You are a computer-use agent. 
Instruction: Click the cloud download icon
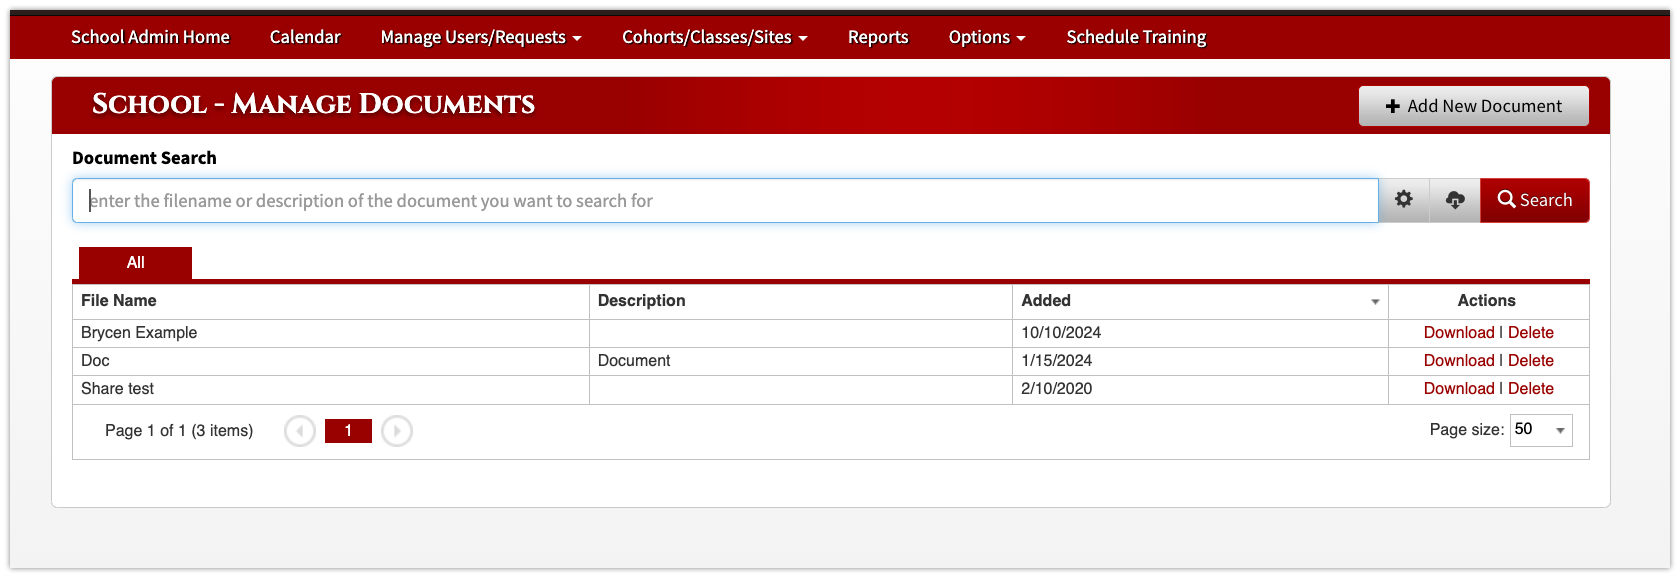pyautogui.click(x=1455, y=200)
